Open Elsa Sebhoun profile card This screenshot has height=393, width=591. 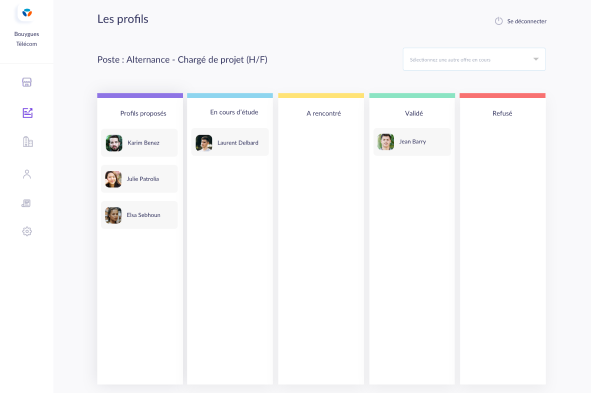coord(139,215)
